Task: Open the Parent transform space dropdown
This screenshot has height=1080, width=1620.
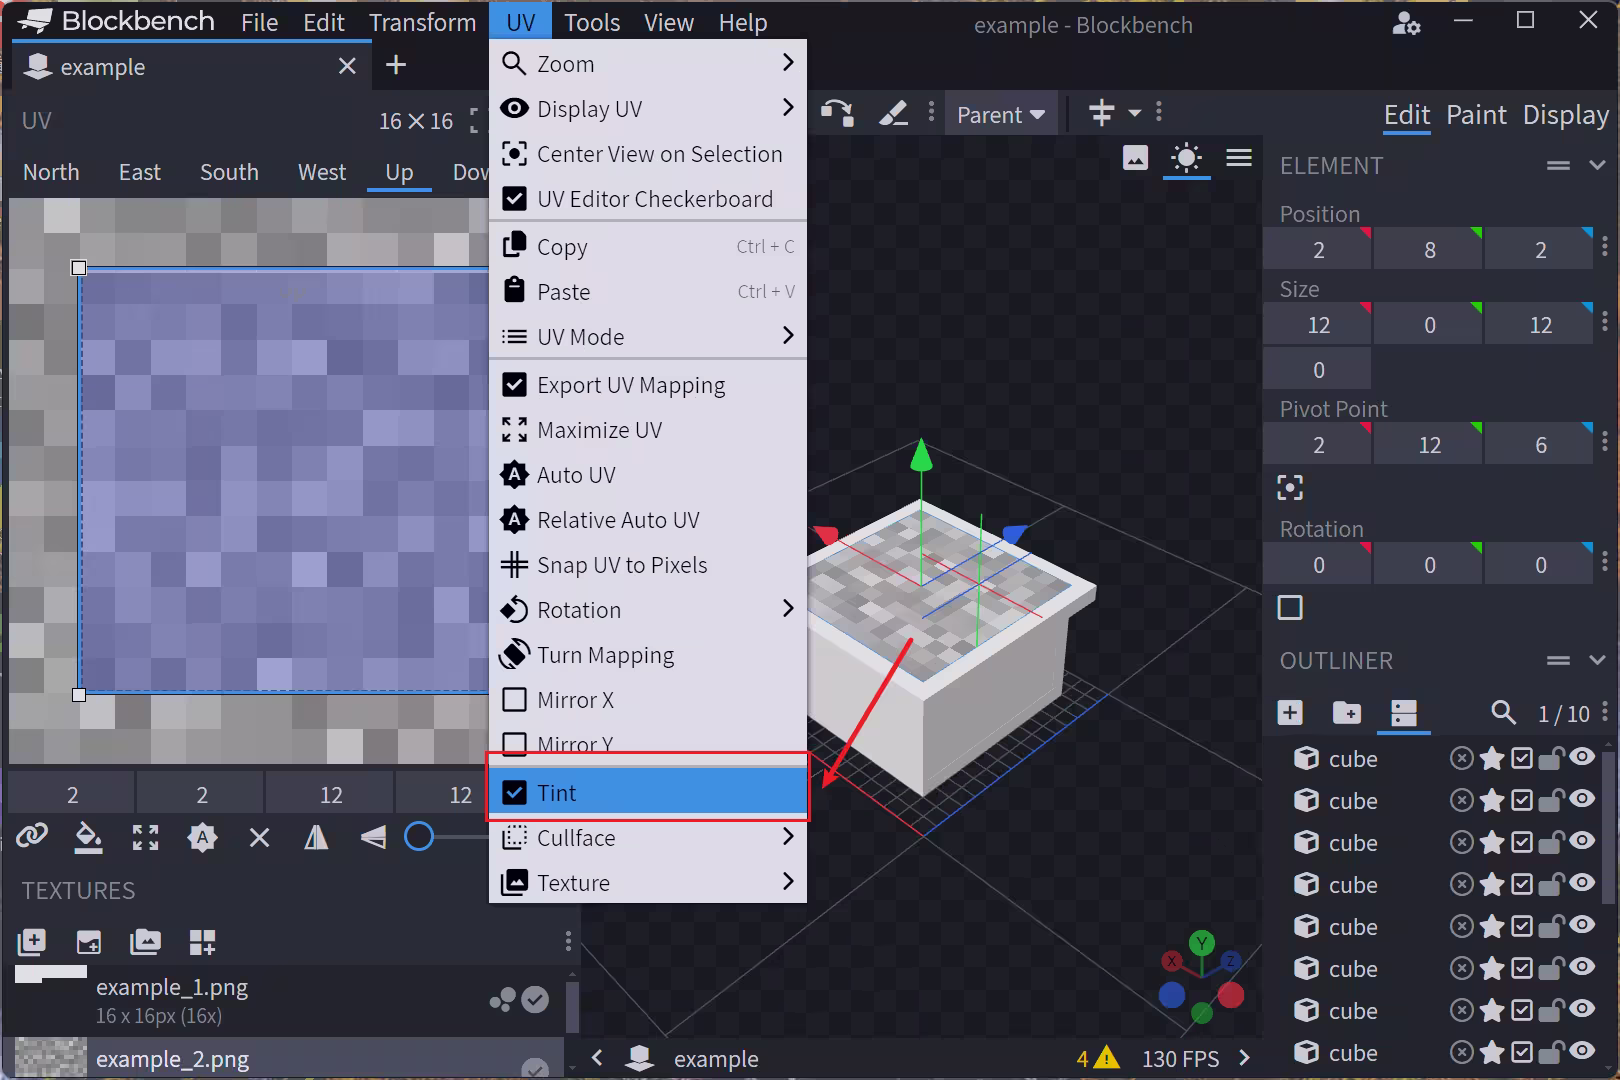Action: point(1000,115)
